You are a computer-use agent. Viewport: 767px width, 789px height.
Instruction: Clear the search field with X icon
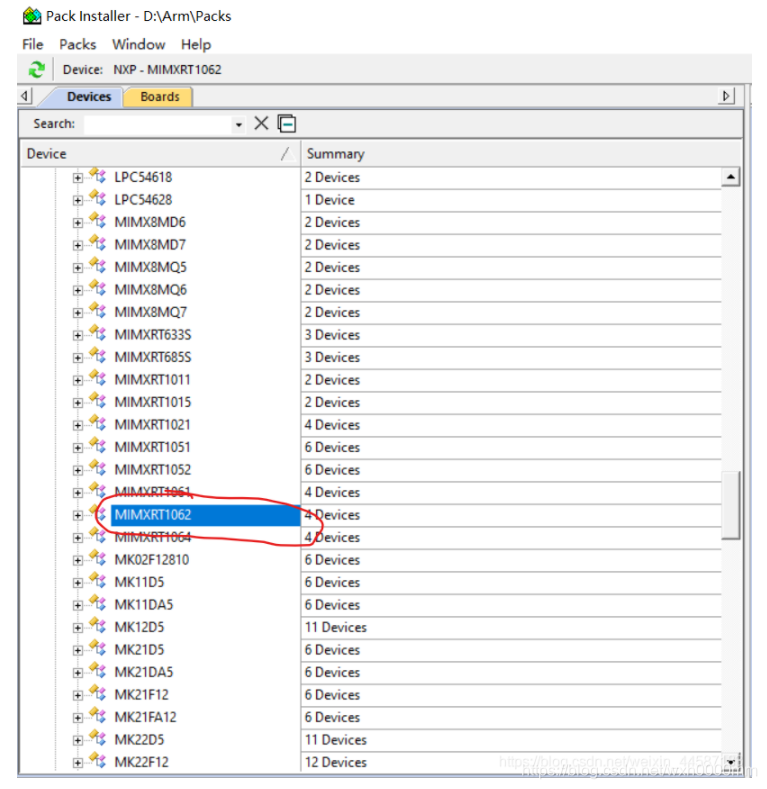pyautogui.click(x=261, y=123)
